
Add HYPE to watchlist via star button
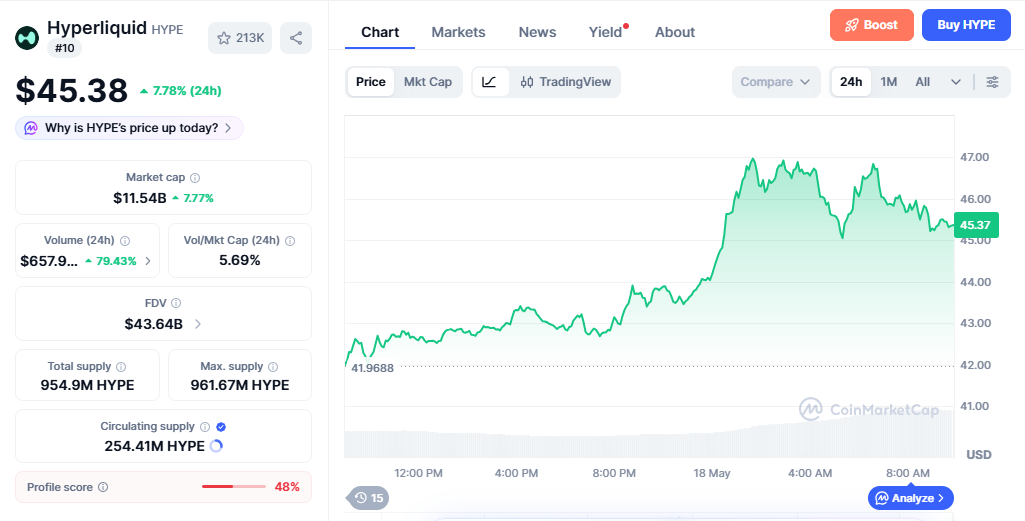tap(240, 38)
